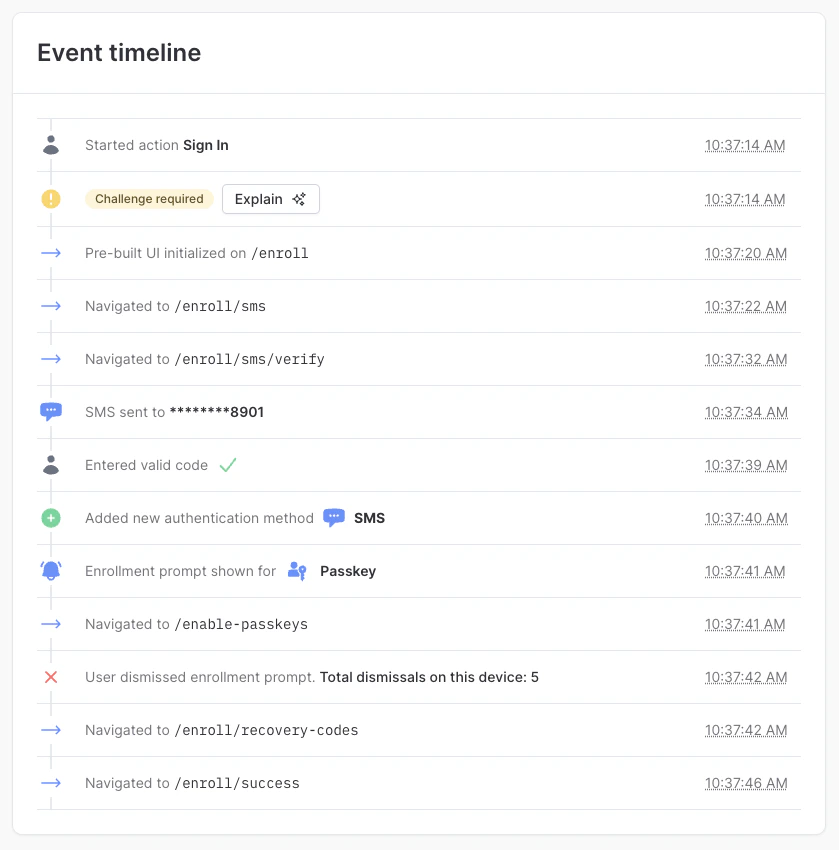Open the 10:37:34 AM timestamp for SMS sent
Image resolution: width=839 pixels, height=850 pixels.
pos(745,412)
